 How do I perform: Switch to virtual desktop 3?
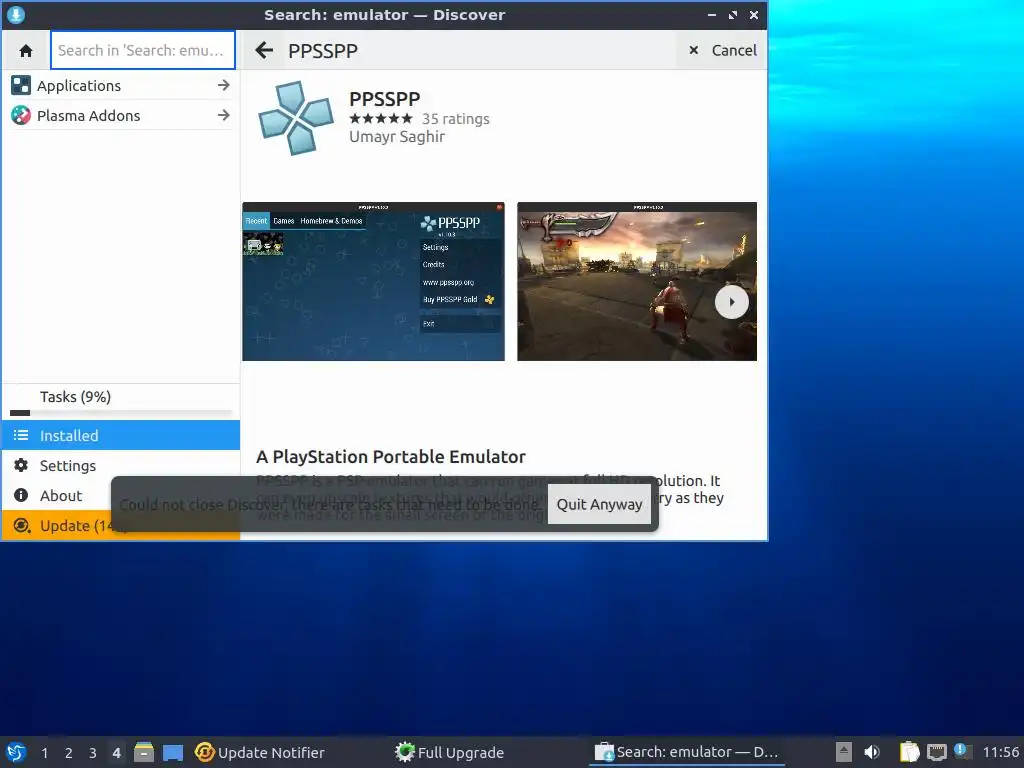[x=93, y=753]
